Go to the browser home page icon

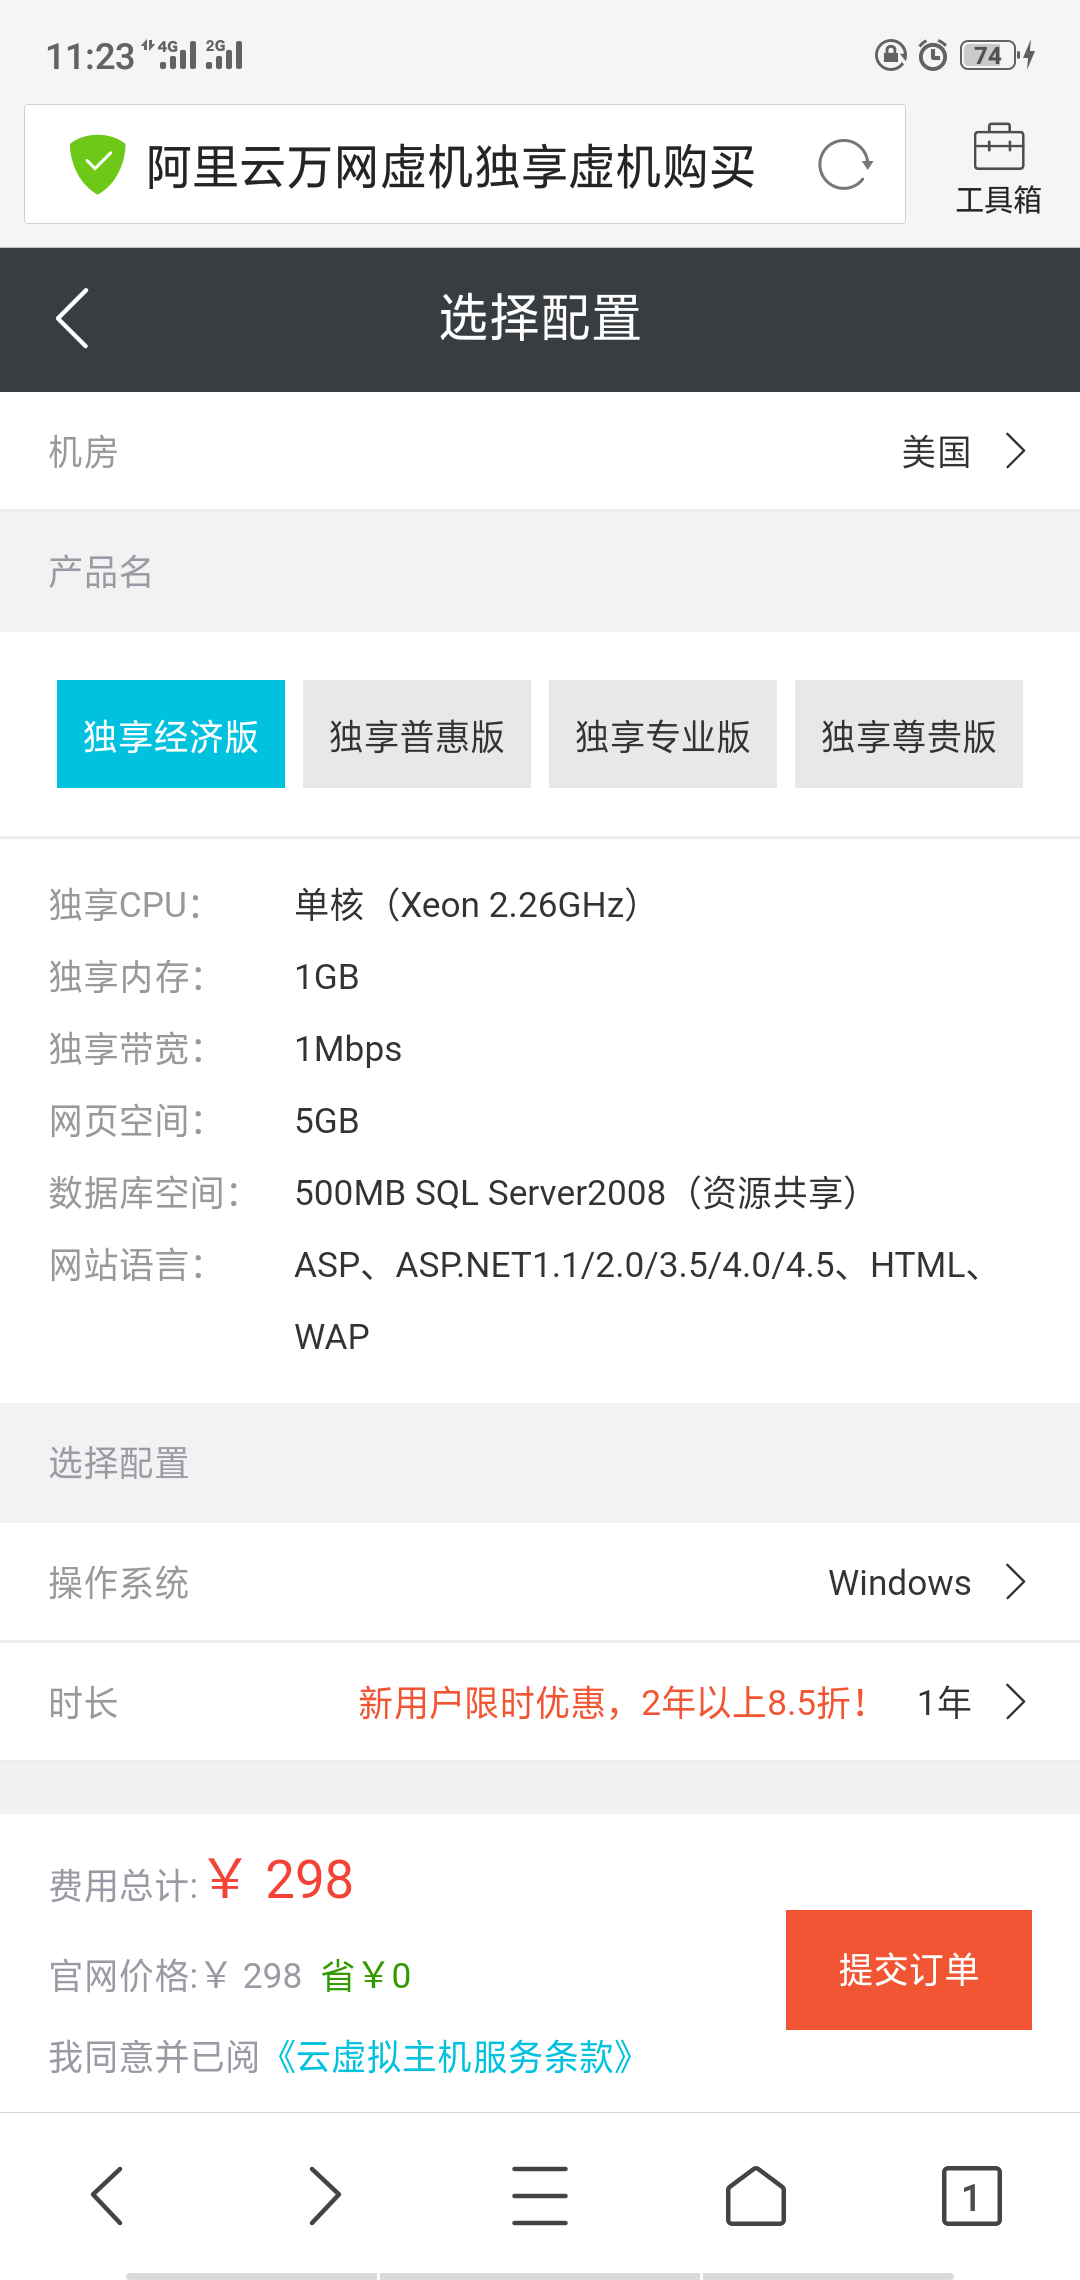[x=756, y=2195]
